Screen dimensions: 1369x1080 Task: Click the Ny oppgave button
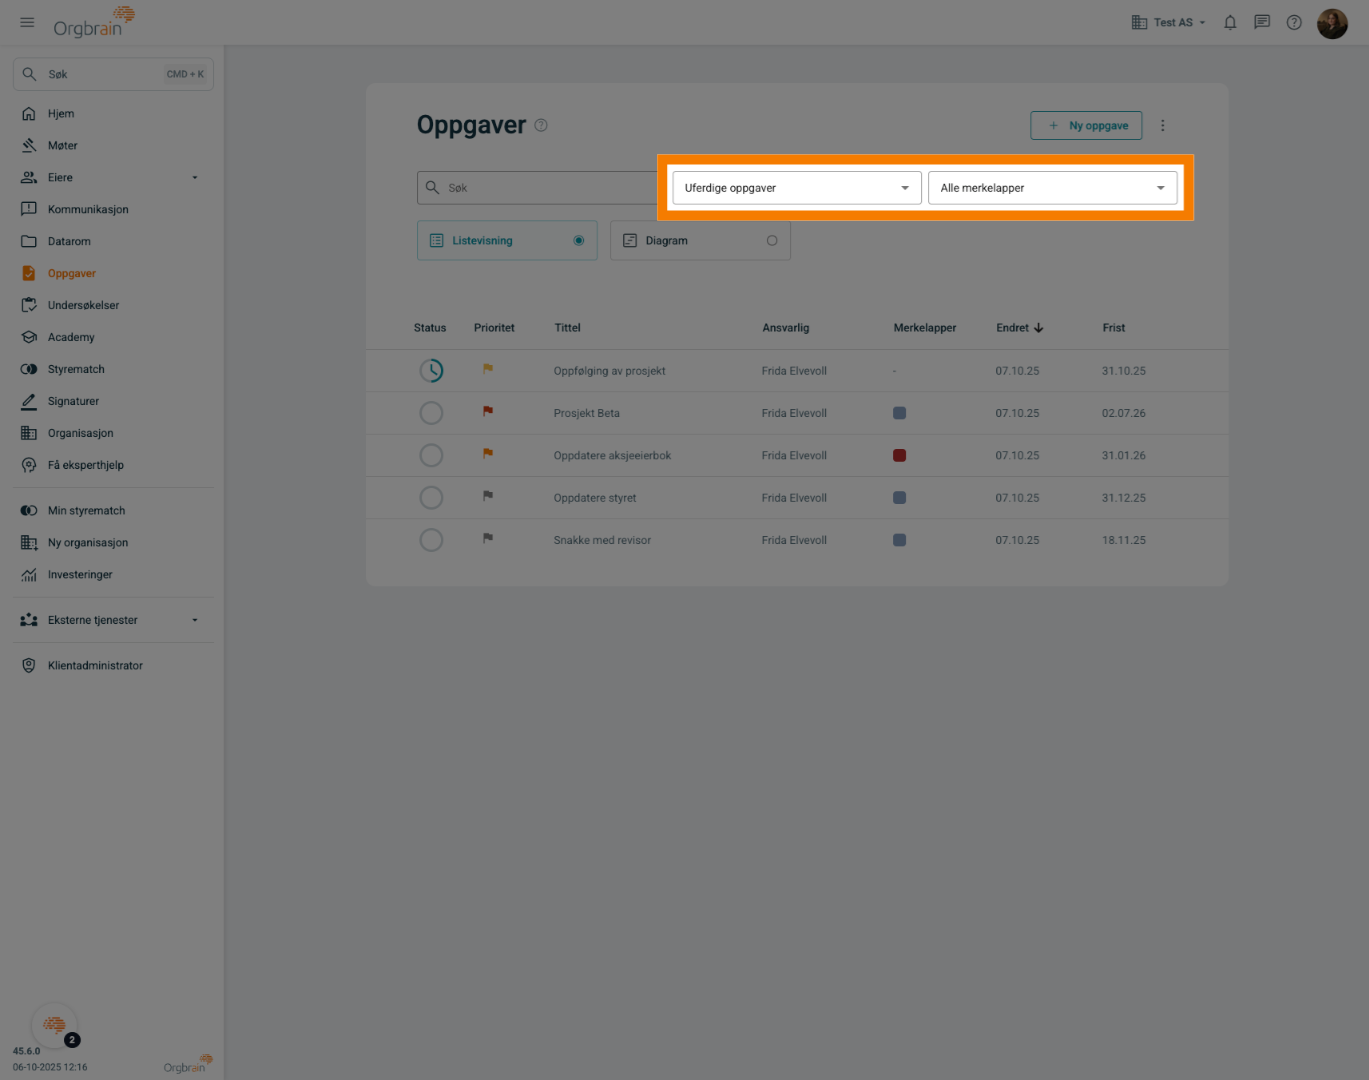pos(1086,126)
